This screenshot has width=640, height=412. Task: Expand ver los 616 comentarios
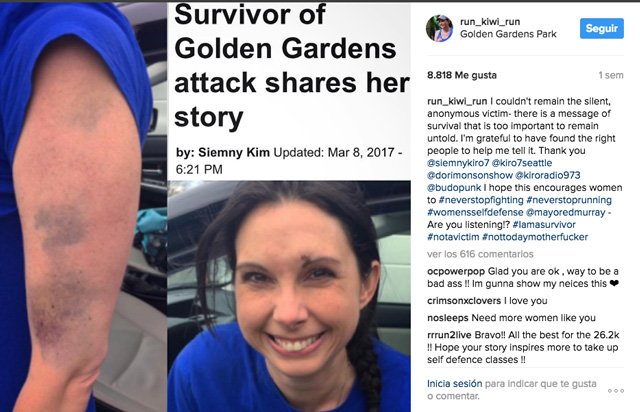point(480,254)
